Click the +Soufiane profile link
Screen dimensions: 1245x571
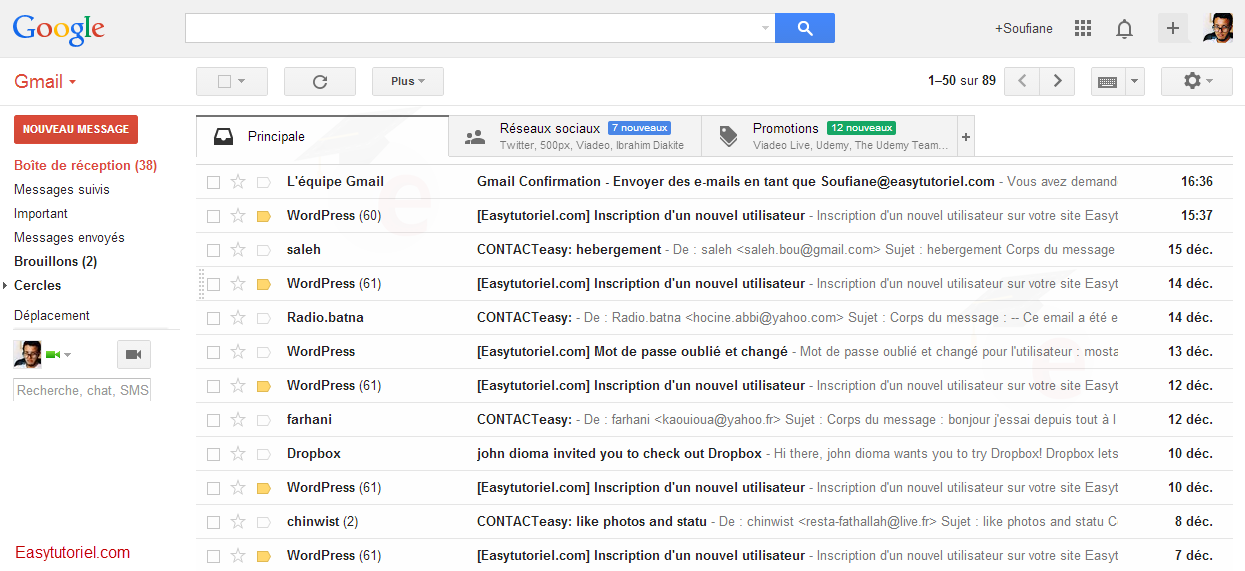coord(1023,28)
